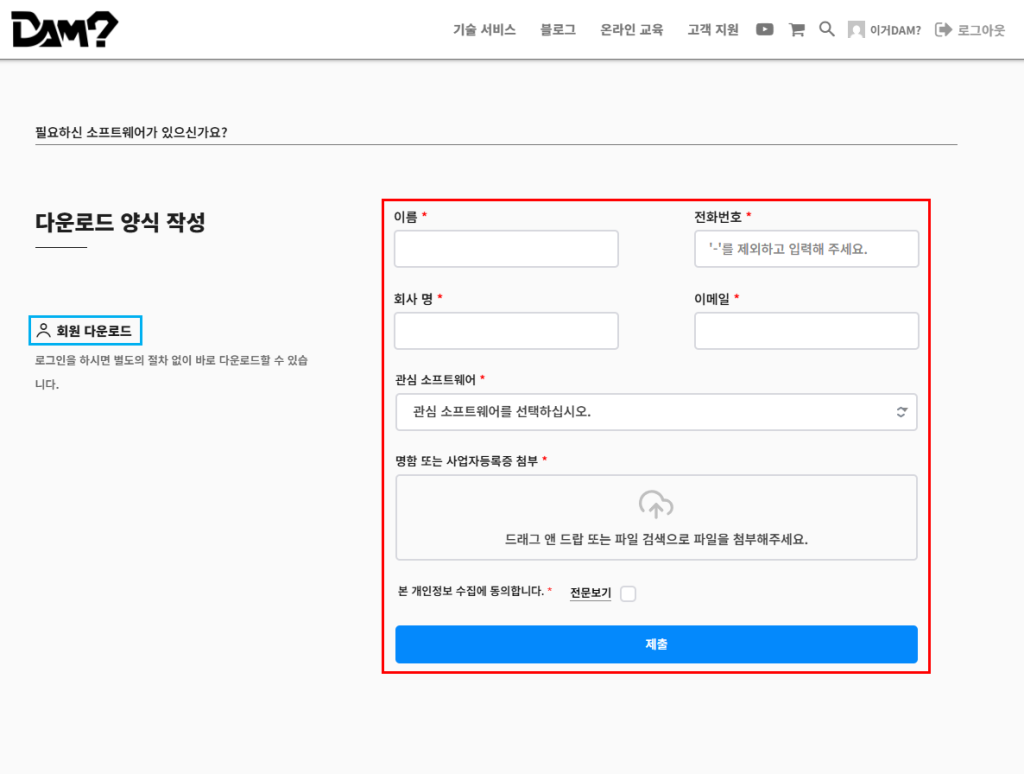Click the search magnifier icon

[826, 29]
